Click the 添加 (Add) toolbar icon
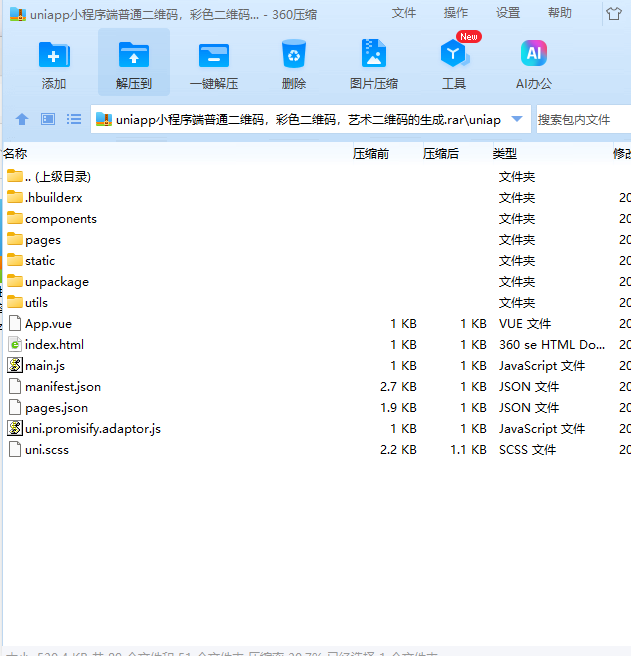 point(54,55)
